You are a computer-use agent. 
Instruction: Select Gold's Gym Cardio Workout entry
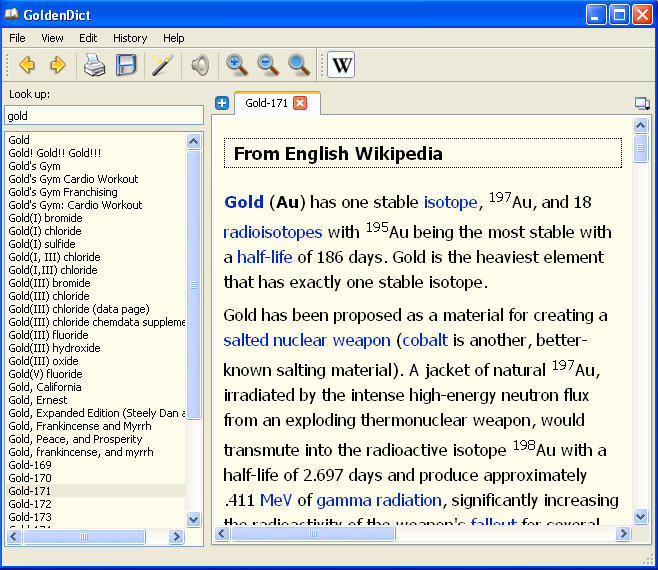click(x=96, y=179)
